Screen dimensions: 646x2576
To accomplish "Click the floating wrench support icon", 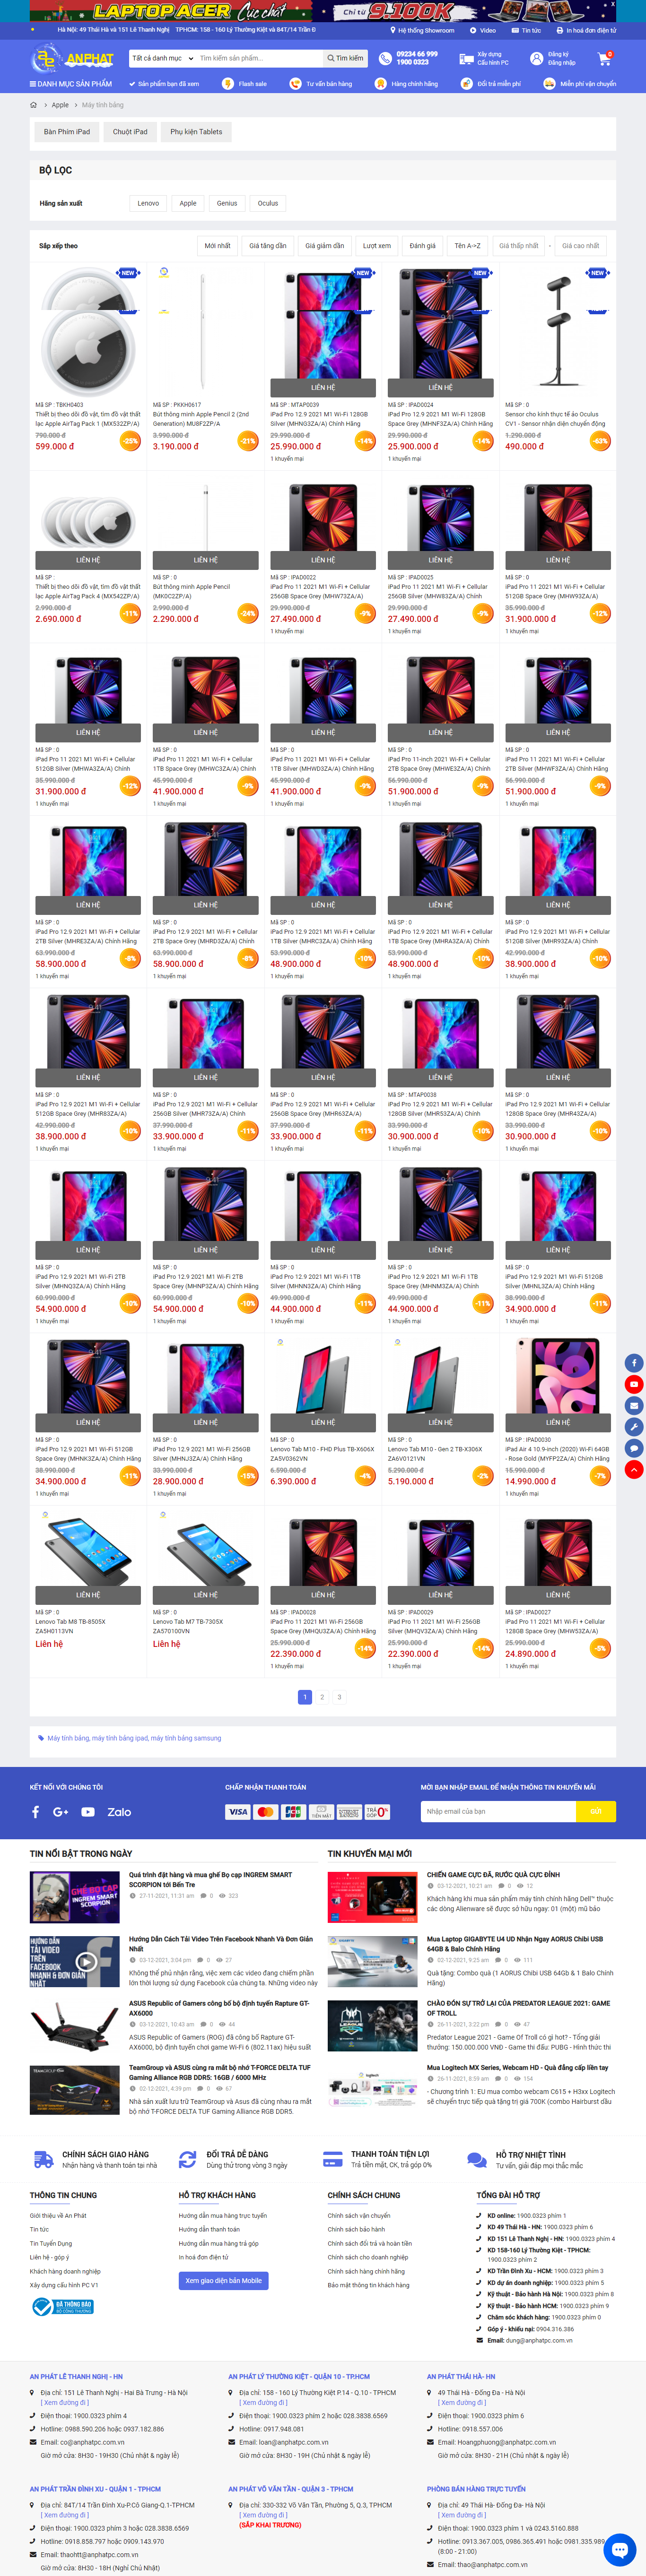I will coord(634,1427).
